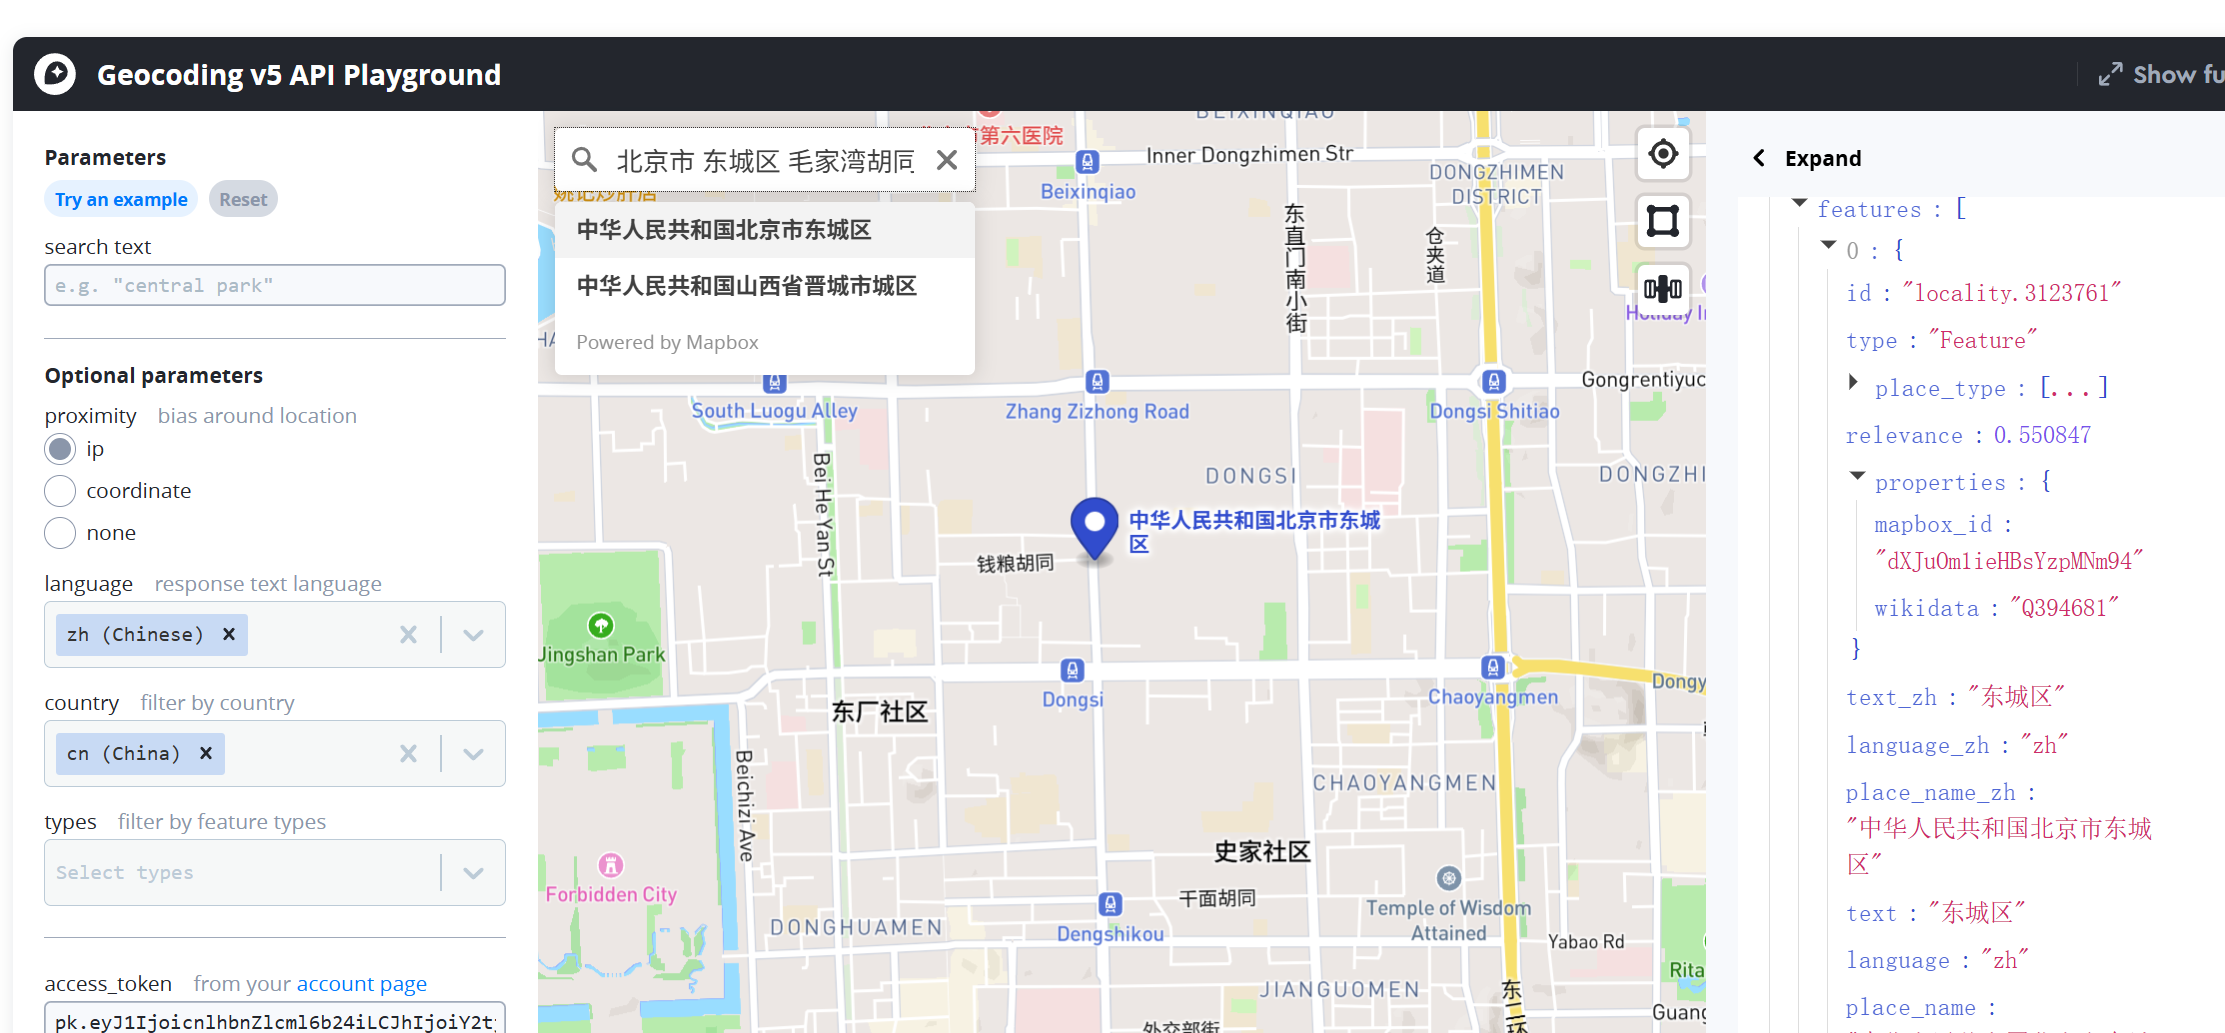2225x1033 pixels.
Task: Click the 东厂社区 map label
Action: pos(880,712)
